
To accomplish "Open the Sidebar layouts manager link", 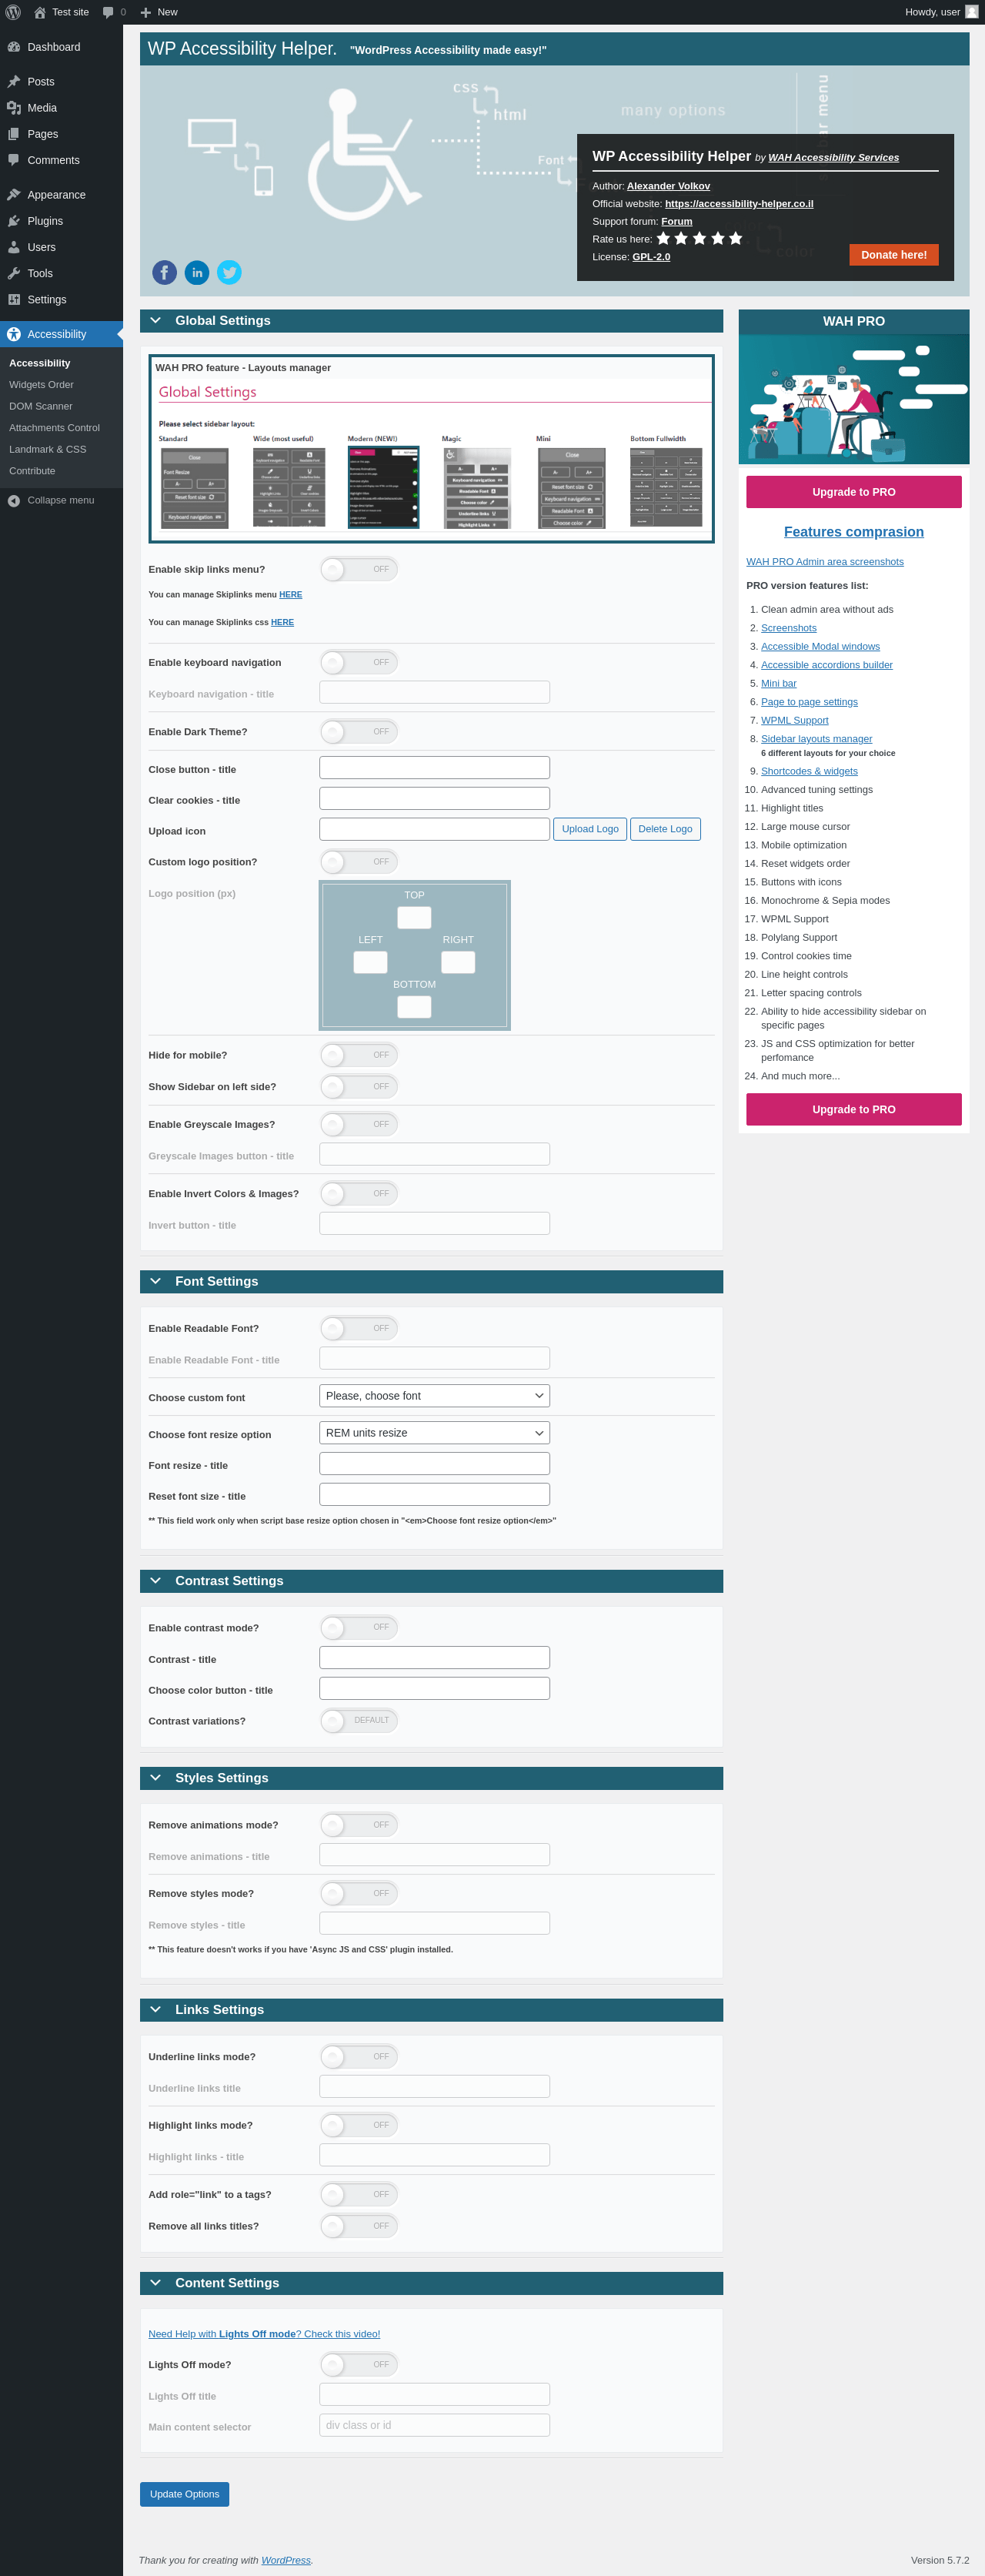I will (x=816, y=739).
